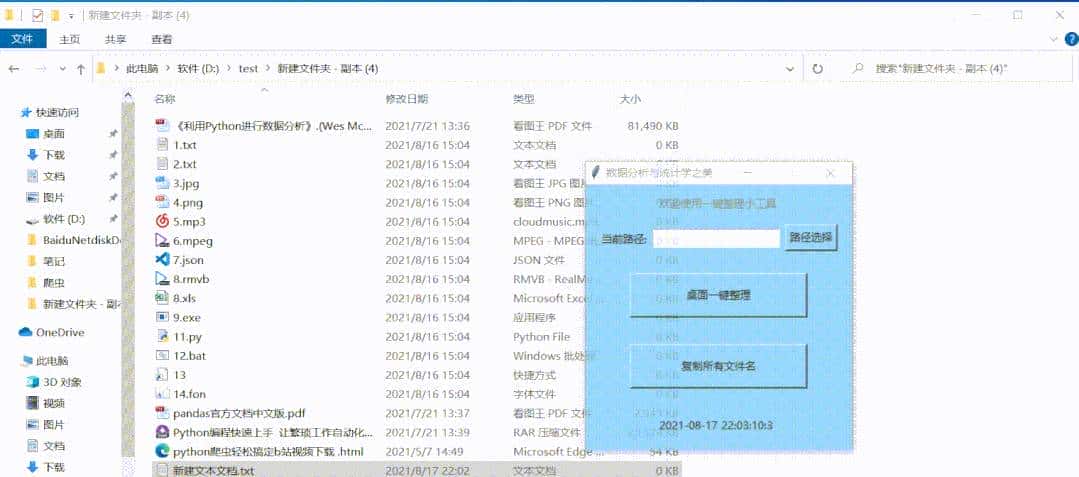Image resolution: width=1079 pixels, height=477 pixels.
Task: Select the 1.txt file icon
Action: [162, 145]
